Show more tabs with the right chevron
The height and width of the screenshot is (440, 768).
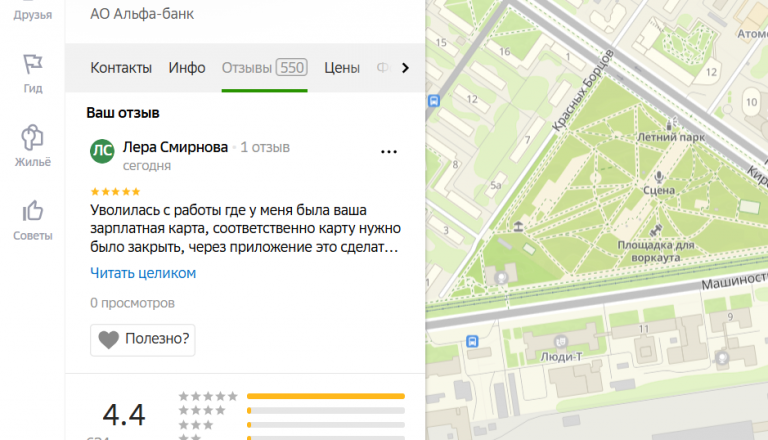pos(405,68)
